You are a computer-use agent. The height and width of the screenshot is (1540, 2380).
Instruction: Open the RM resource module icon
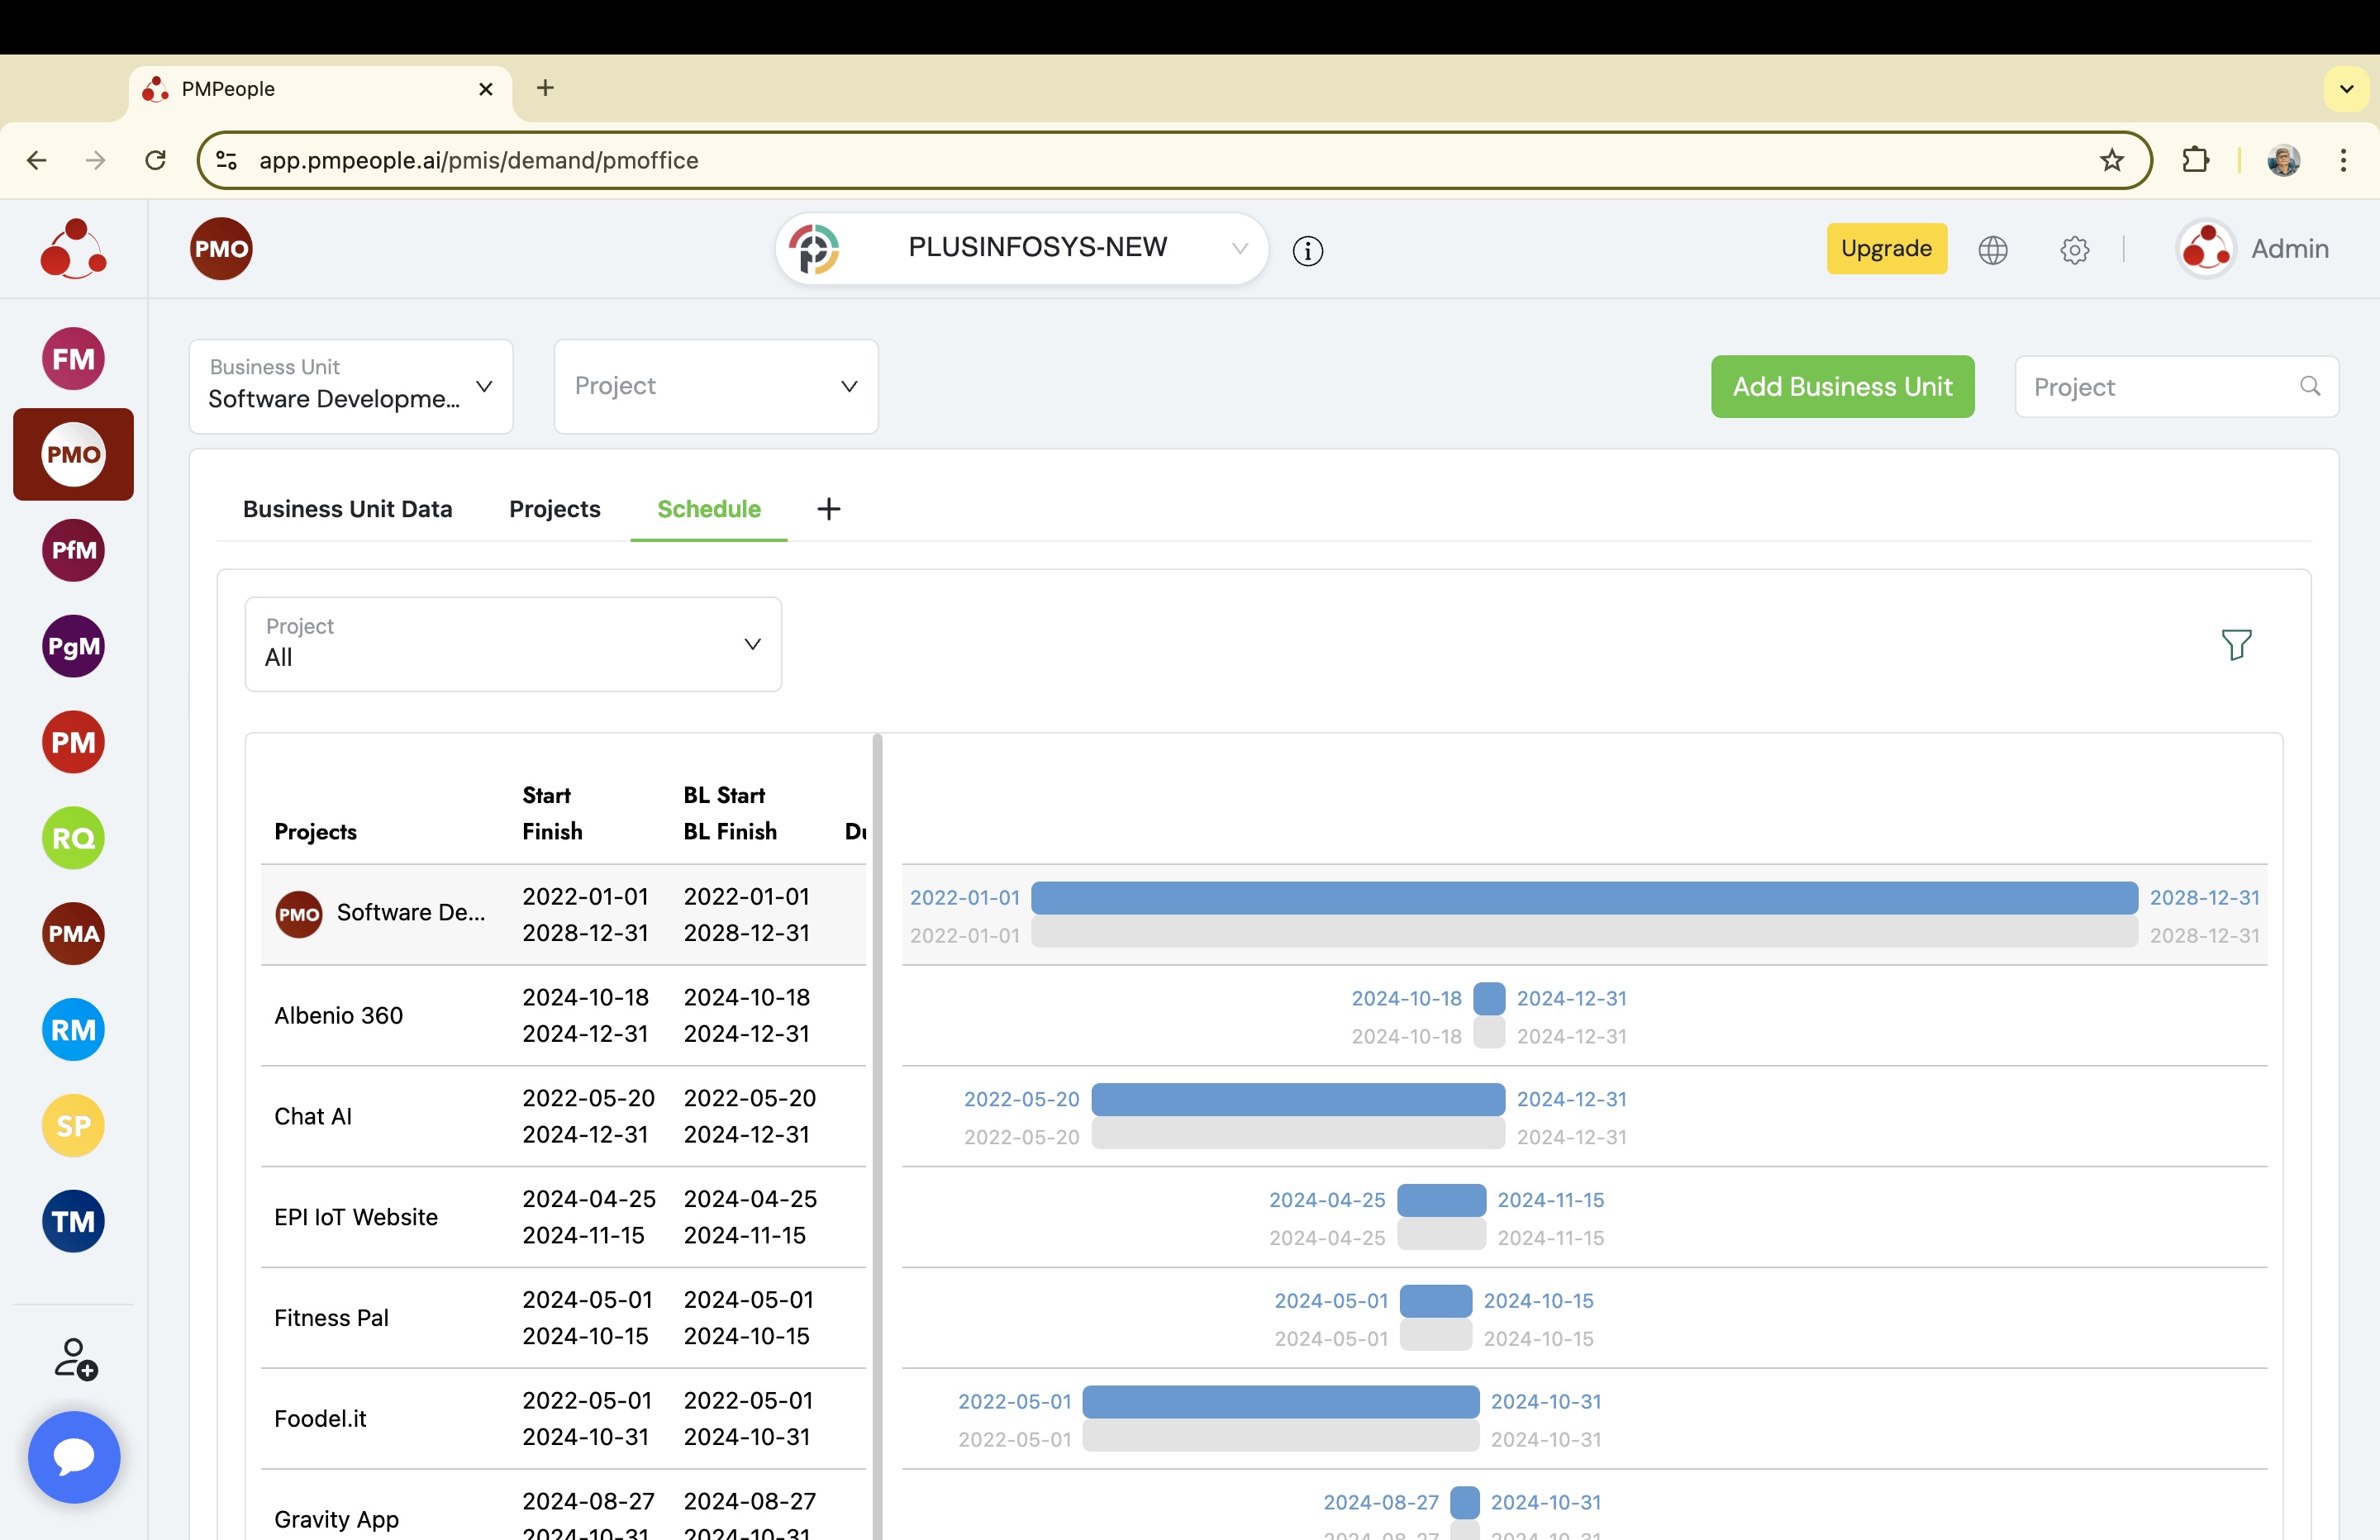click(x=73, y=1030)
